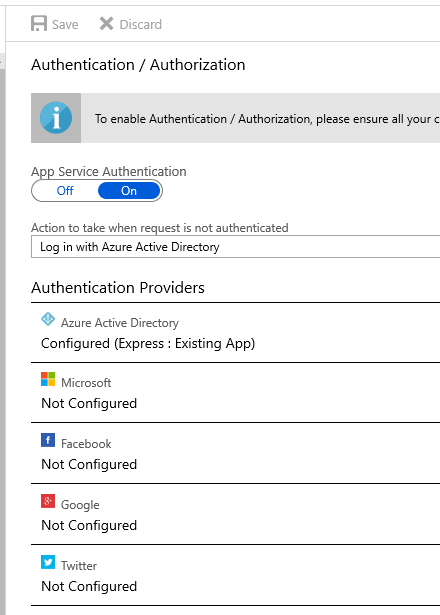
Task: Click the Facebook logo icon
Action: pyautogui.click(x=48, y=440)
